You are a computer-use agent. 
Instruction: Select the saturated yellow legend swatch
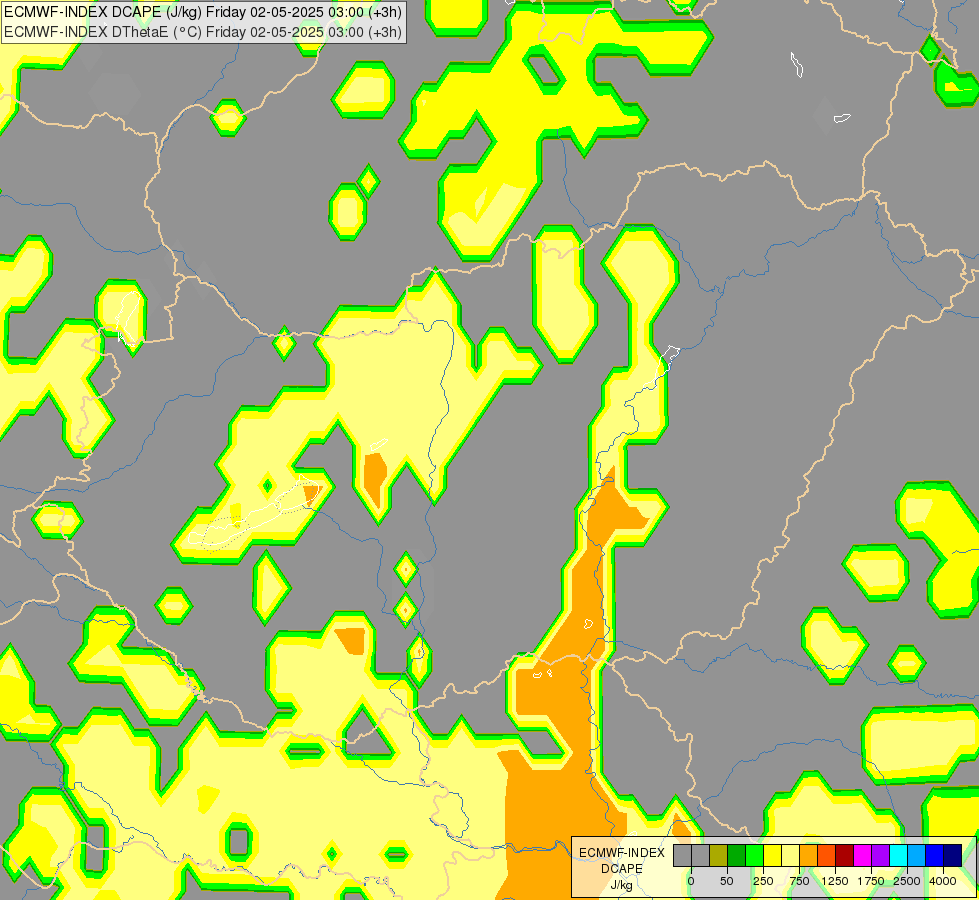click(x=772, y=856)
